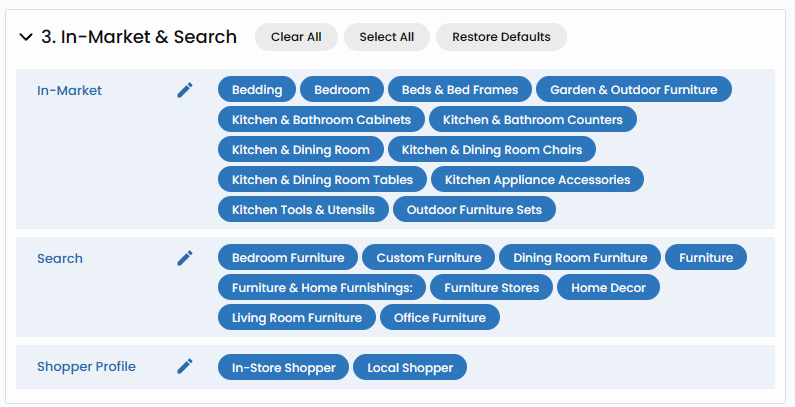Toggle Kitchen & Bathroom Cabinets chip

click(x=321, y=120)
